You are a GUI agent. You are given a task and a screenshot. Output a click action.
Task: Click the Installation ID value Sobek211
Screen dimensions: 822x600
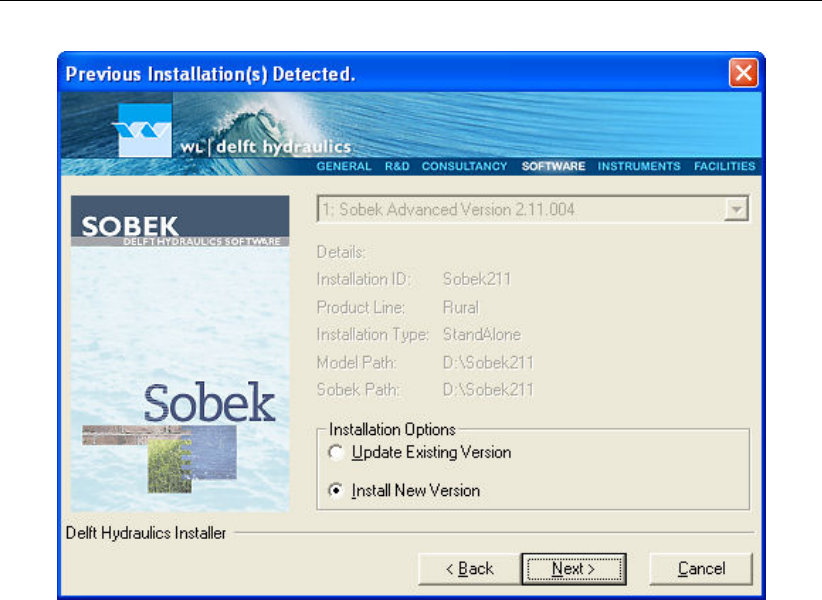tap(477, 279)
